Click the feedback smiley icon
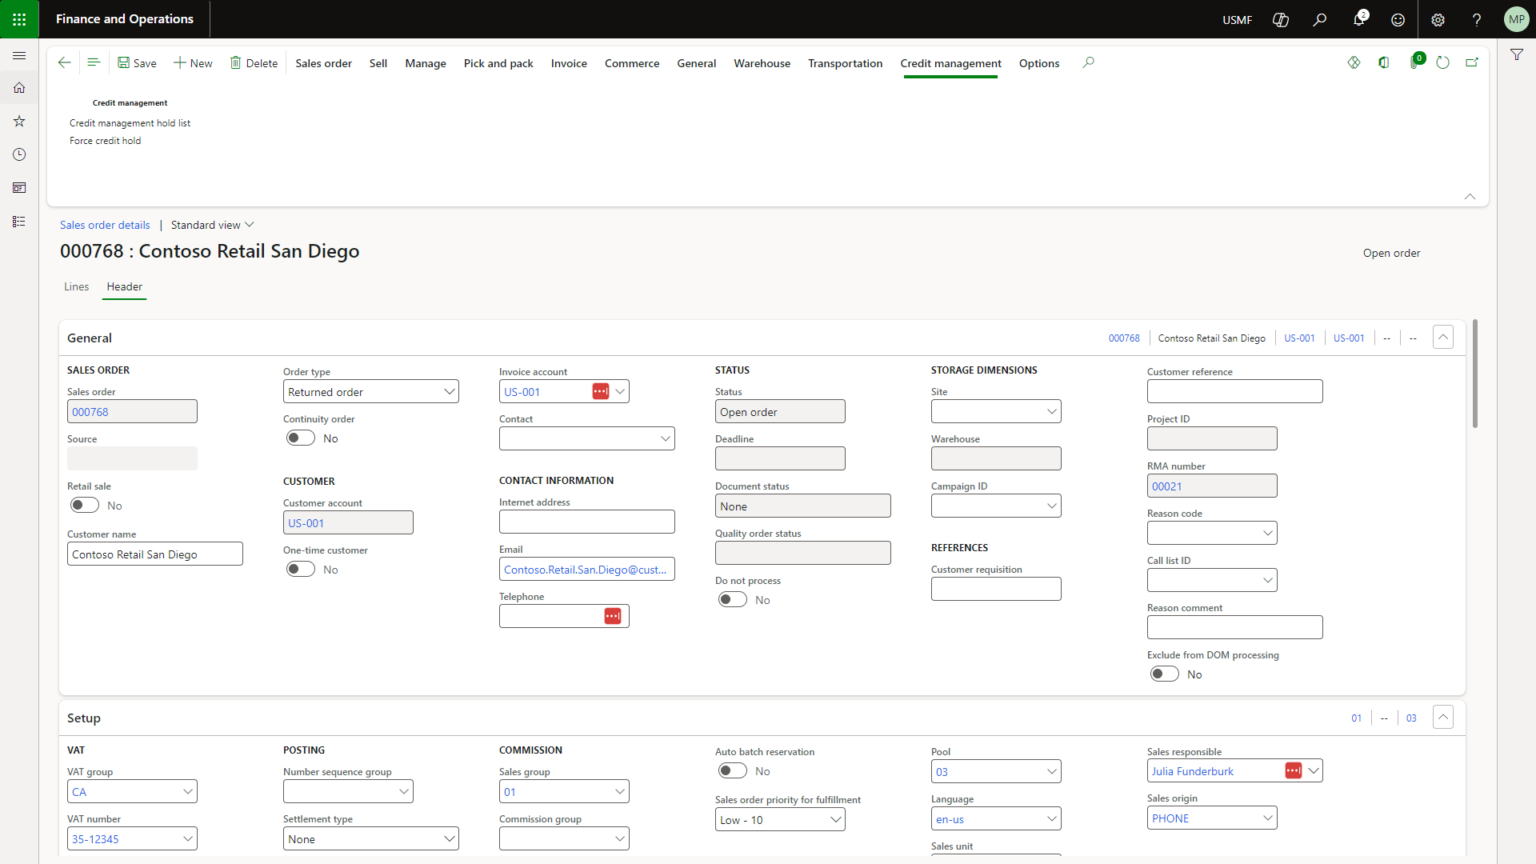Image resolution: width=1536 pixels, height=864 pixels. (x=1398, y=19)
